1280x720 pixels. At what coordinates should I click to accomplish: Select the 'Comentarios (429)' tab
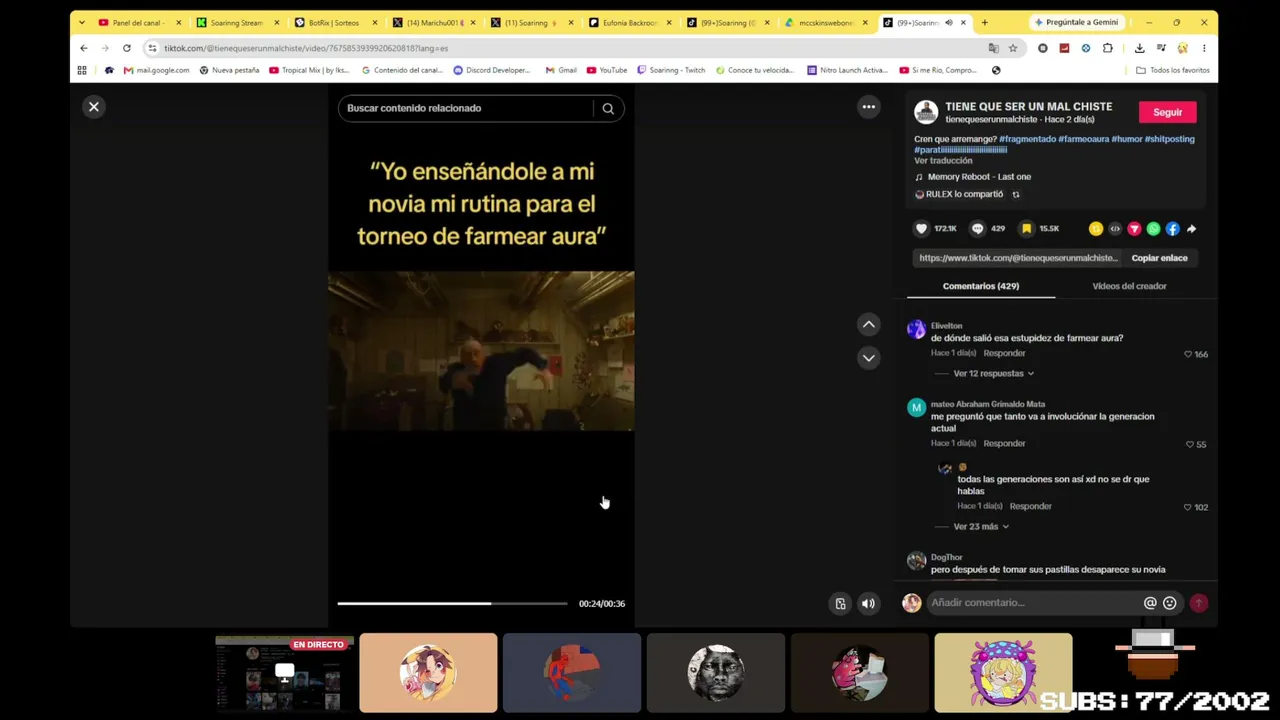pyautogui.click(x=981, y=286)
